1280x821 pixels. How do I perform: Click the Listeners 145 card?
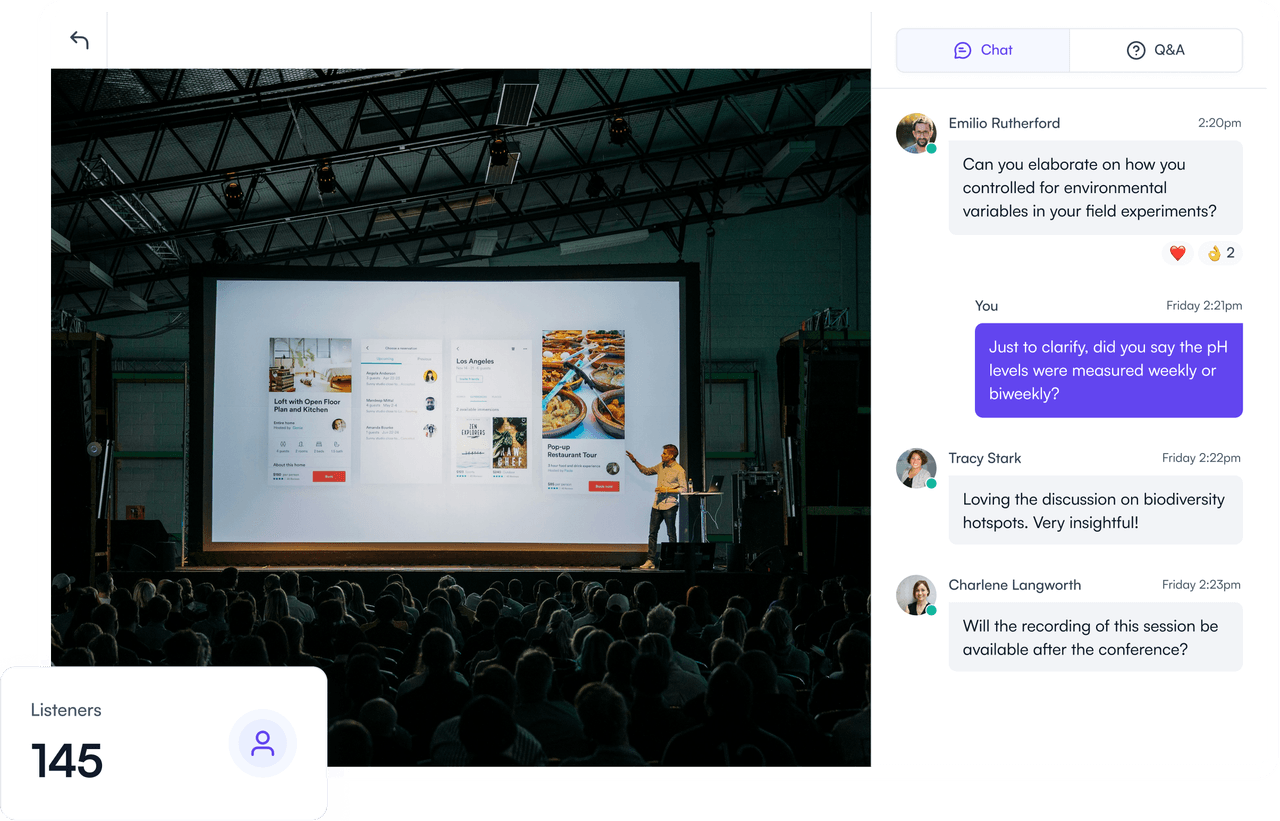click(163, 744)
